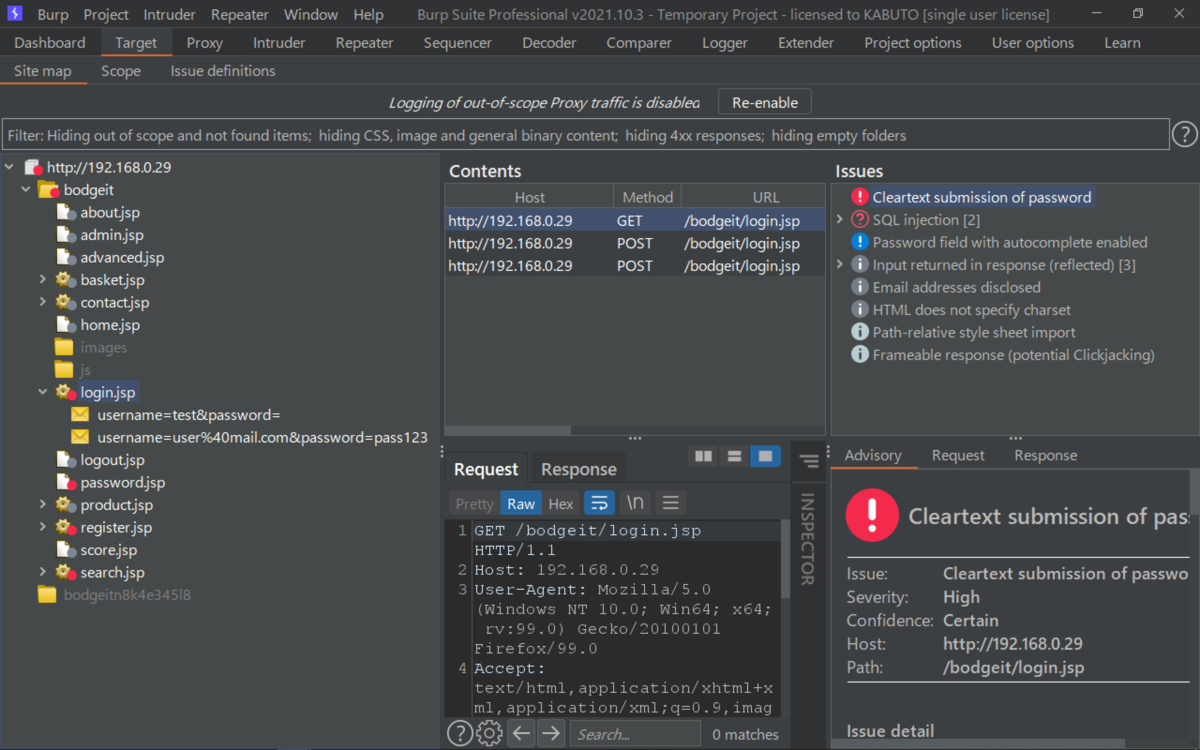Open the filter help question mark icon

(x=1184, y=134)
